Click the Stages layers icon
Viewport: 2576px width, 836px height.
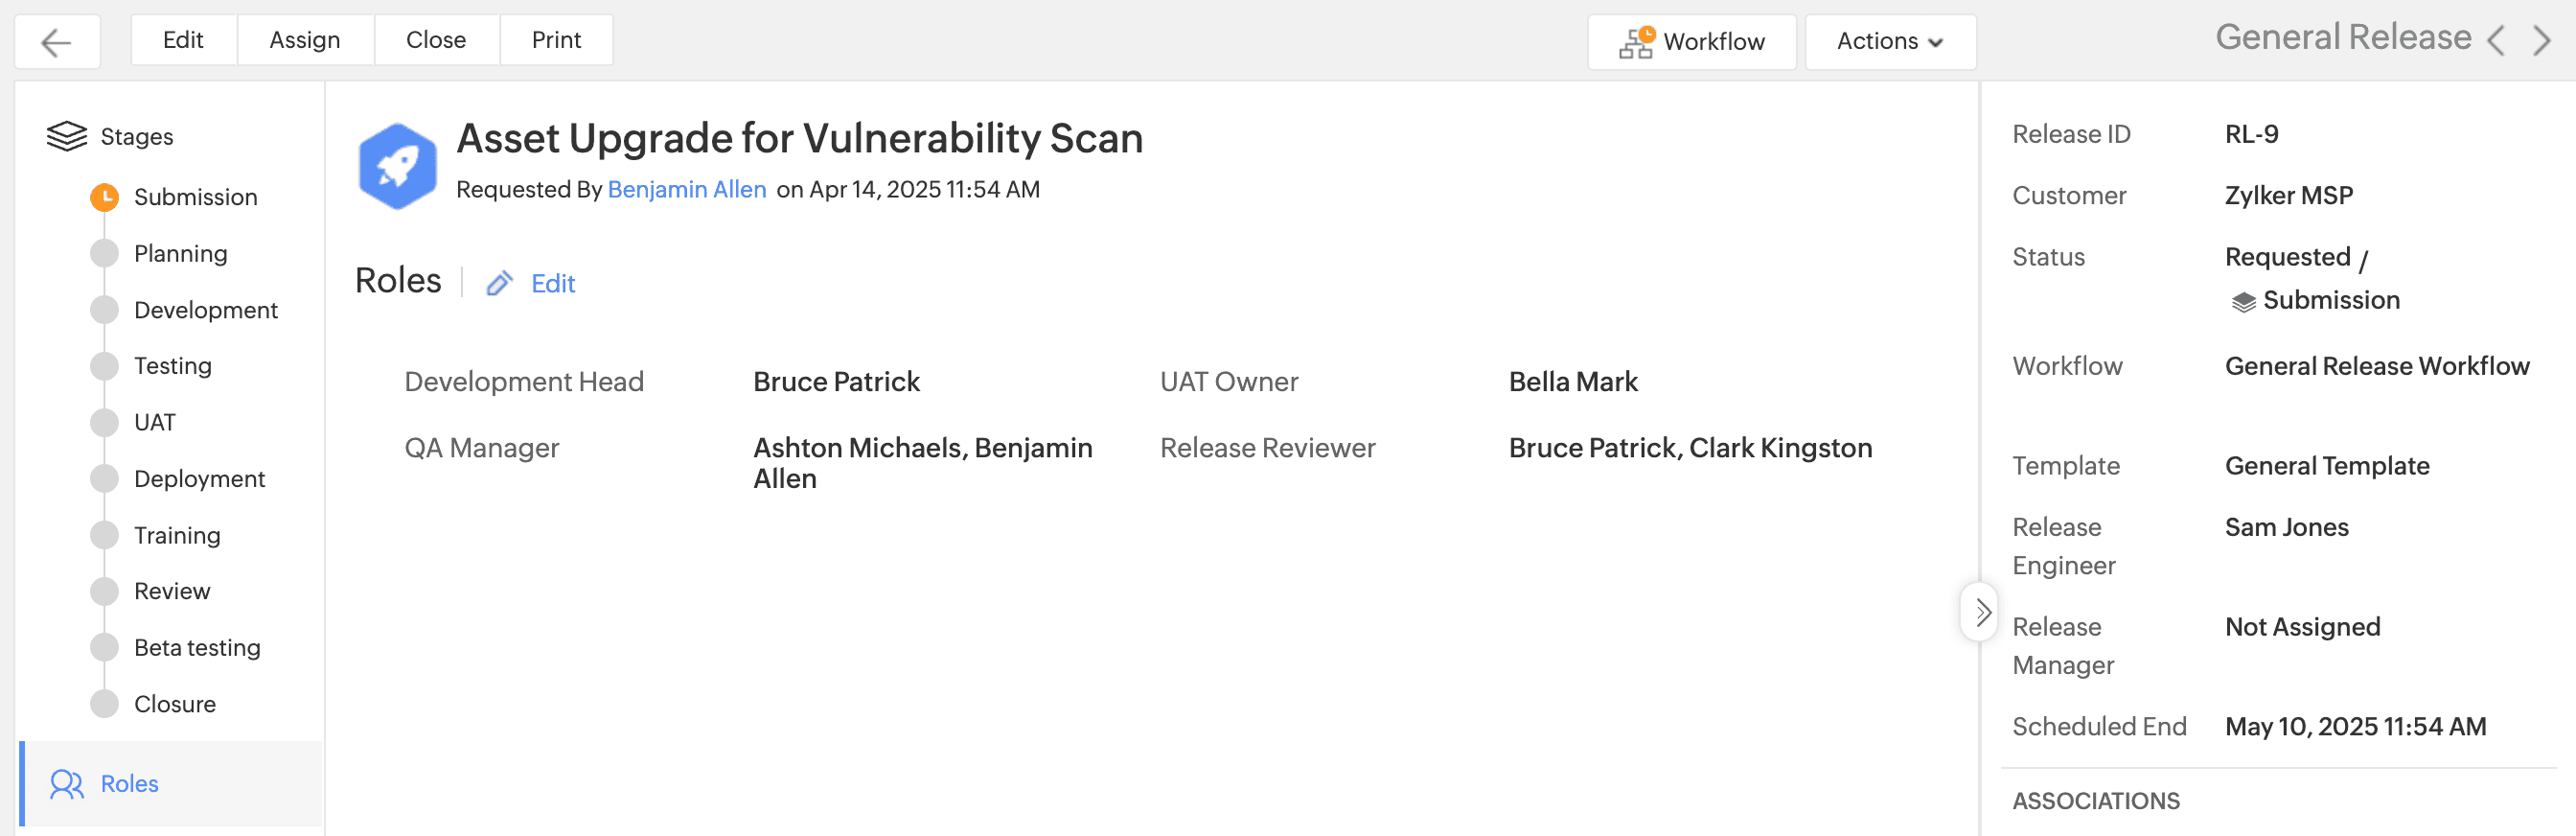pos(67,136)
